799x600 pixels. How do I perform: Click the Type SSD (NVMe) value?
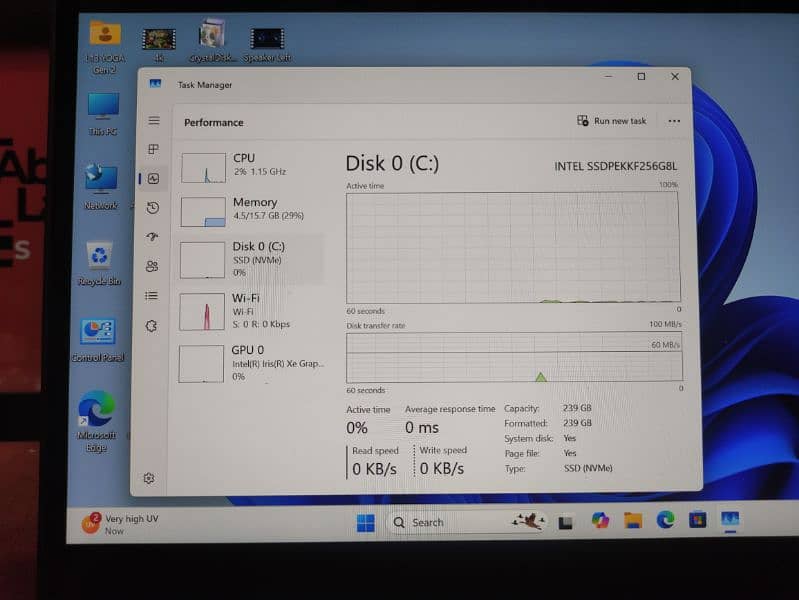588,468
